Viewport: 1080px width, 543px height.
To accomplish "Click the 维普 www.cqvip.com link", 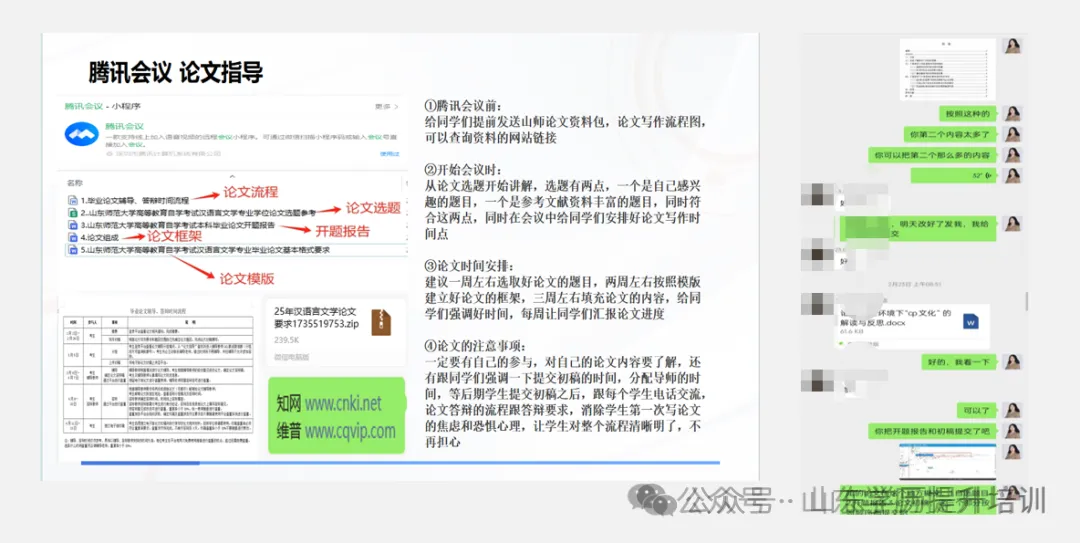I will (336, 431).
